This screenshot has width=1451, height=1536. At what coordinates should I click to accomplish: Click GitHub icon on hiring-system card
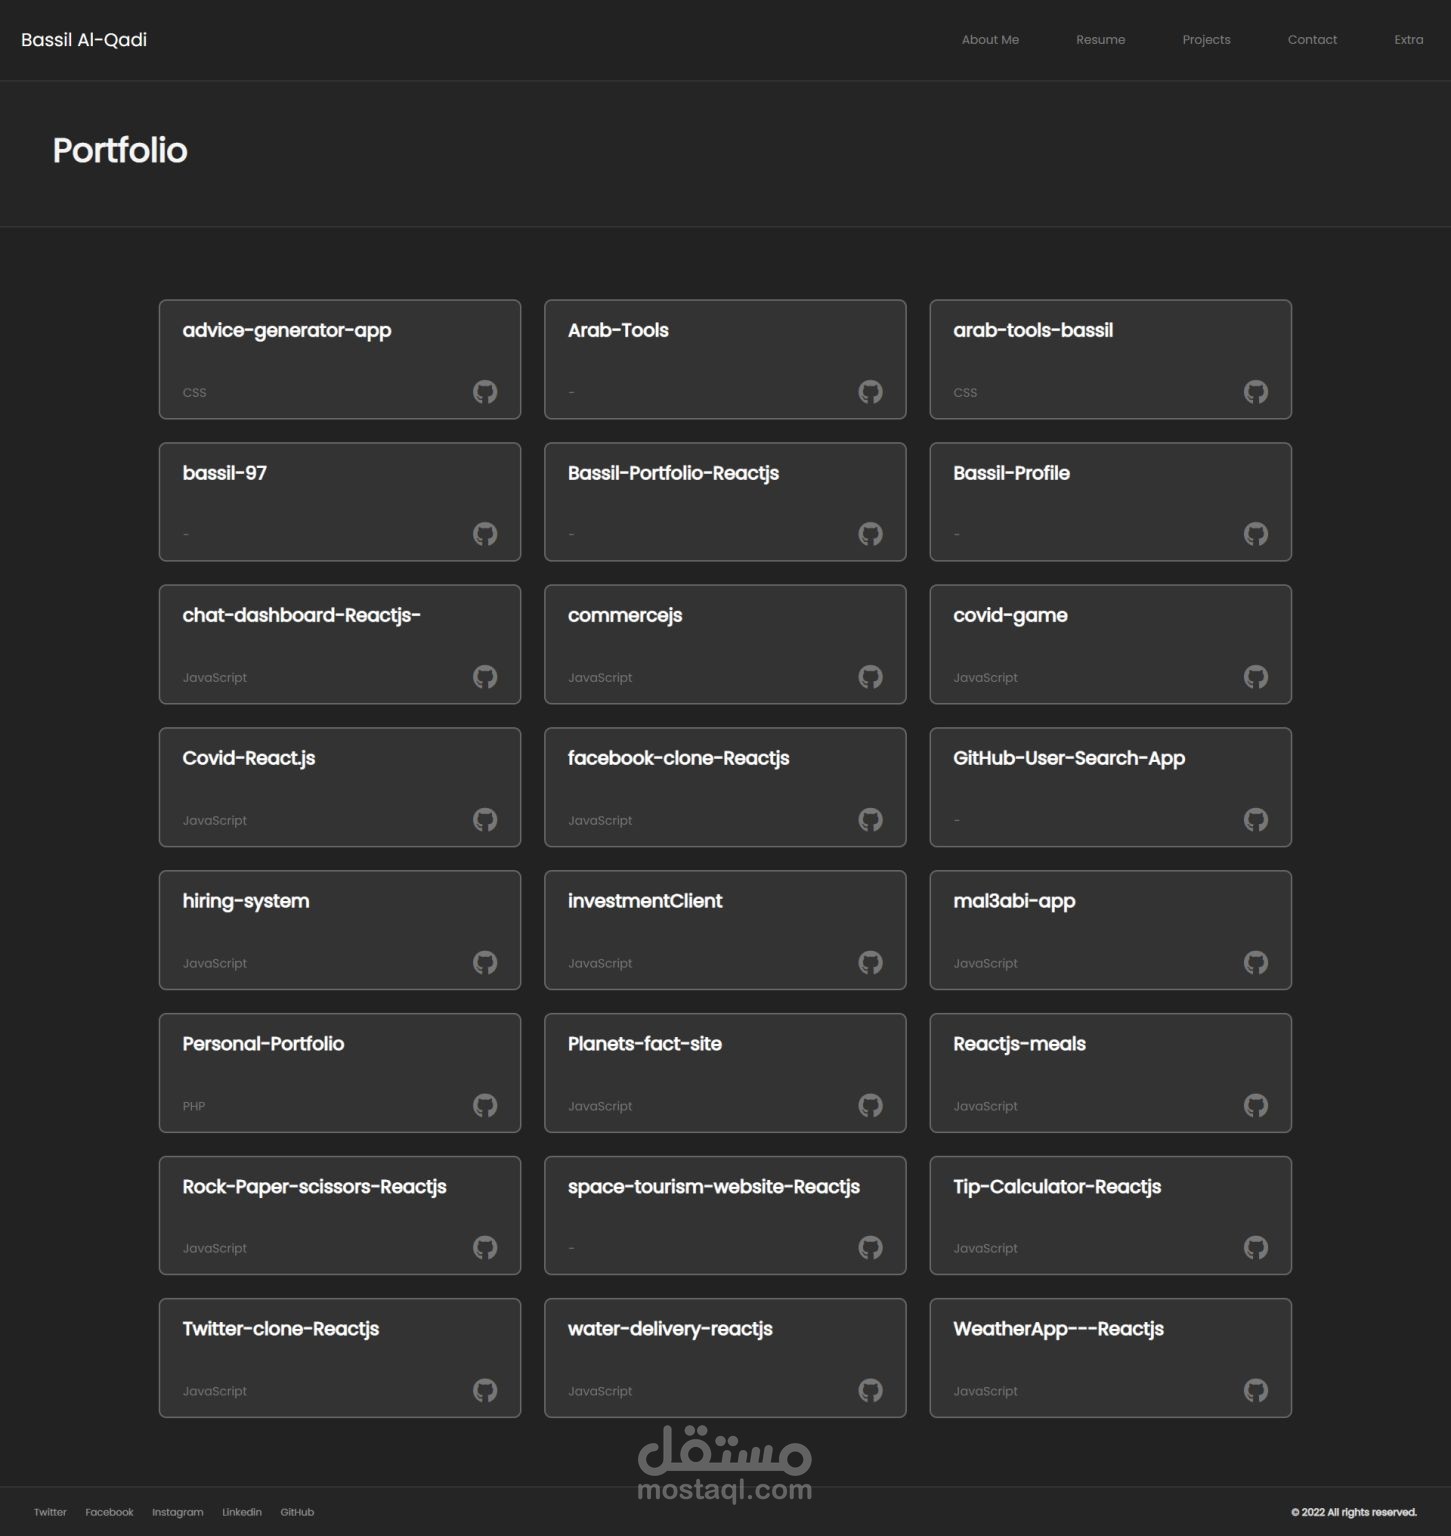pos(485,963)
